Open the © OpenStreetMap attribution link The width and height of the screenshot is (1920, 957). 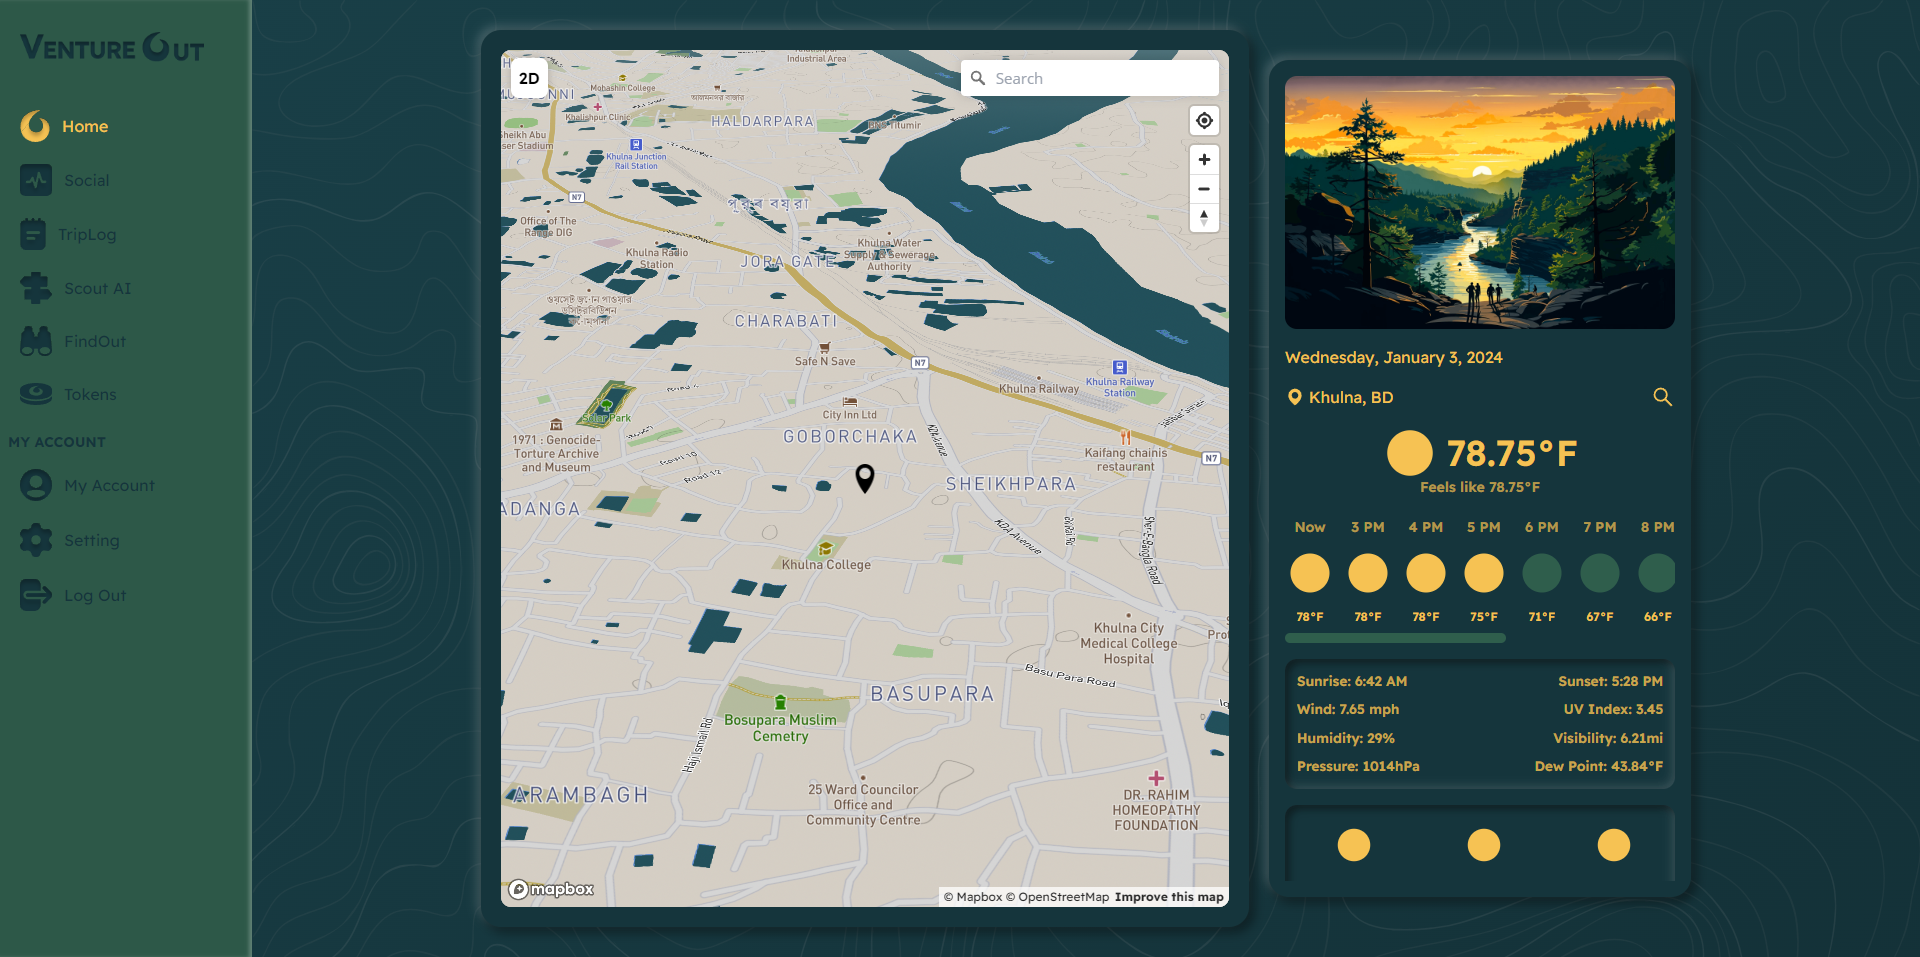(x=1058, y=897)
